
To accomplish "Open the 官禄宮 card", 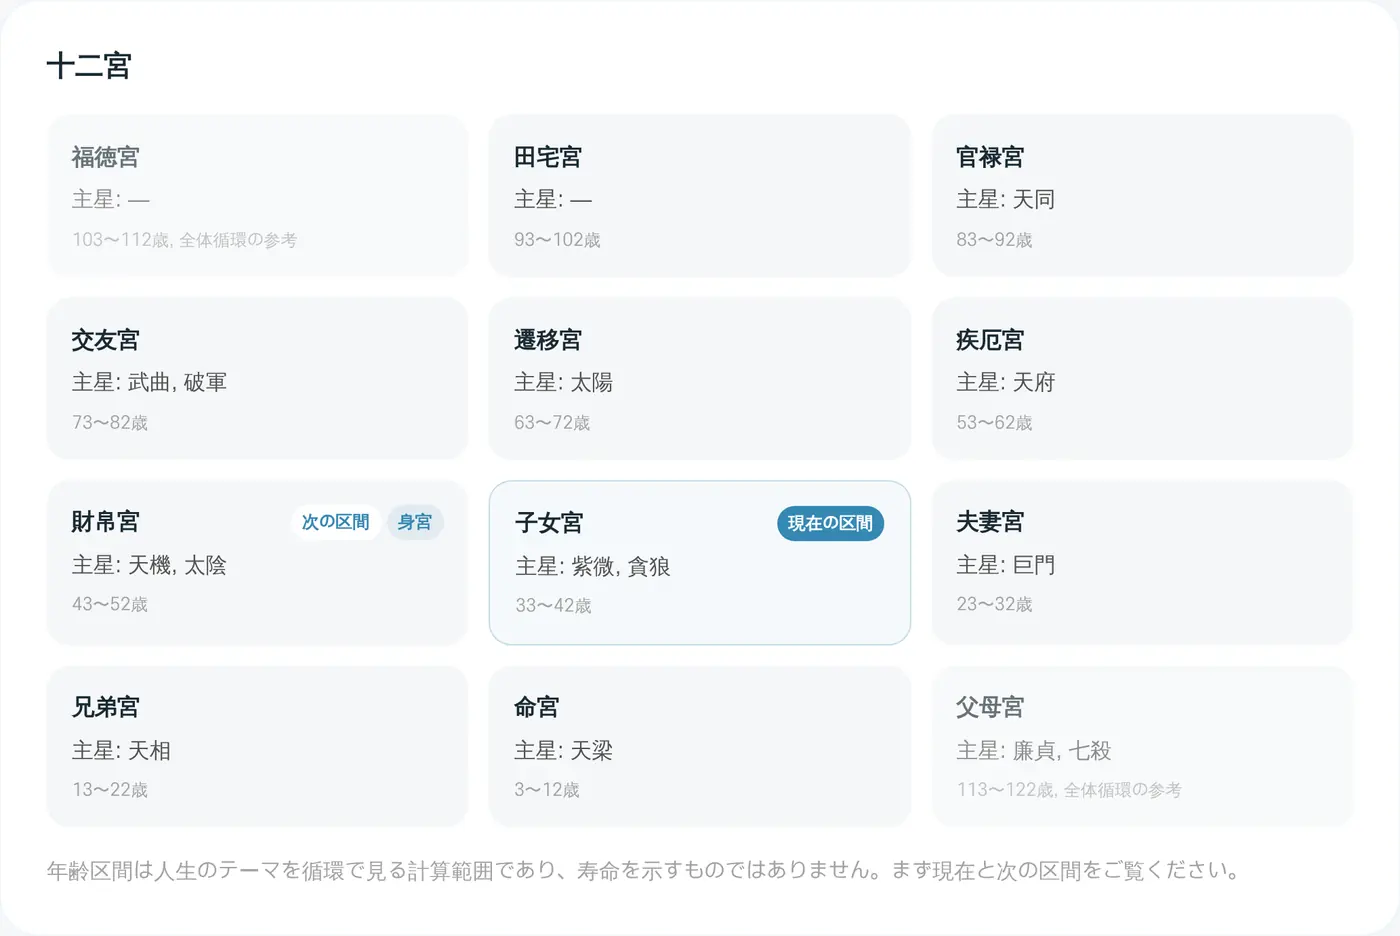I will tap(1142, 196).
